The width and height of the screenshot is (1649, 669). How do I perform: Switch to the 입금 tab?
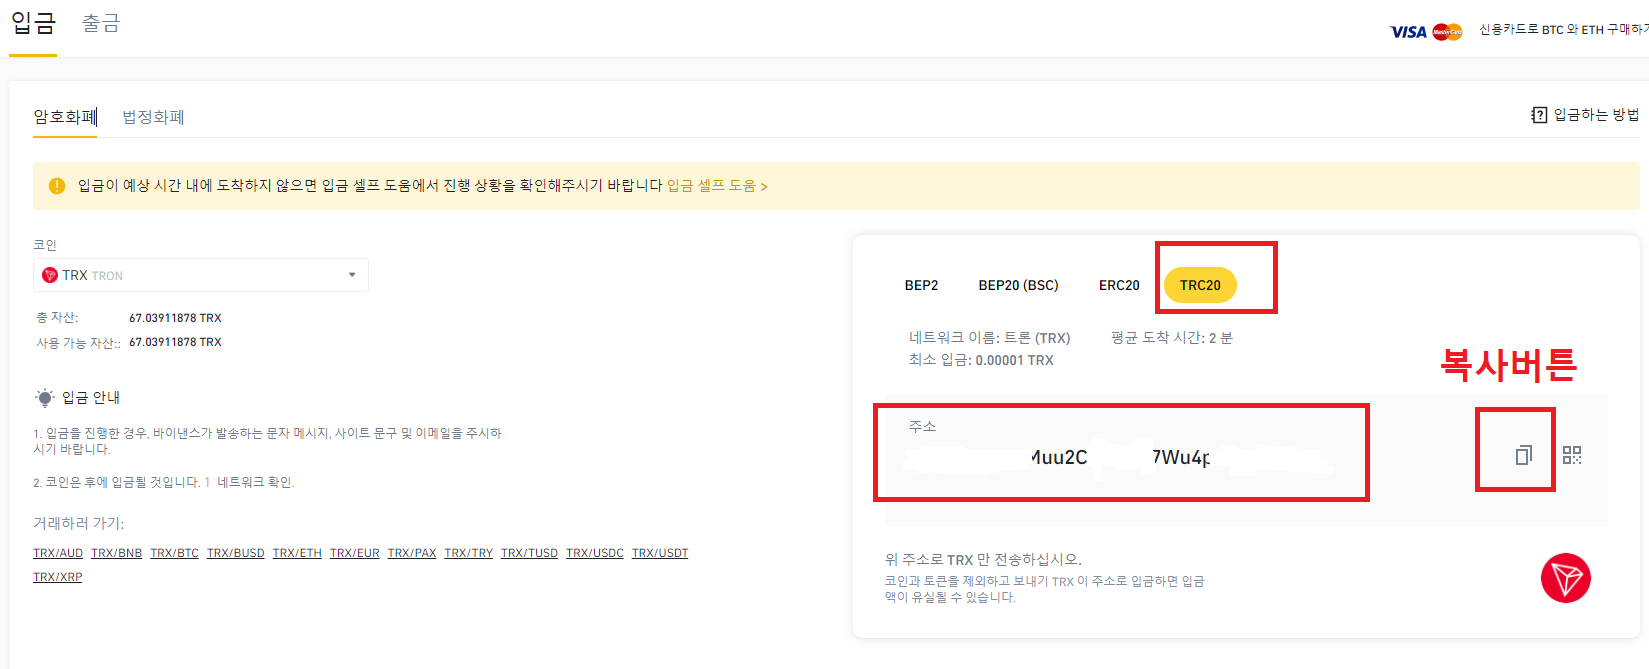33,23
